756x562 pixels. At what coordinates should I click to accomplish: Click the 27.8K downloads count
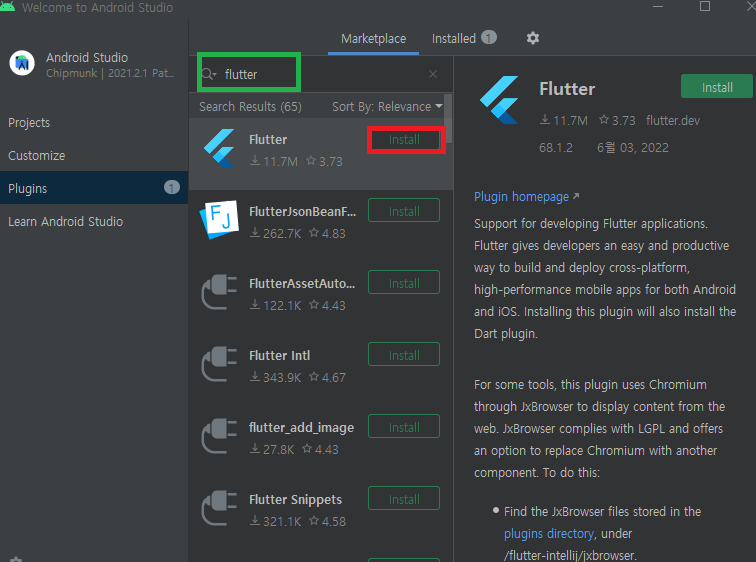[272, 450]
